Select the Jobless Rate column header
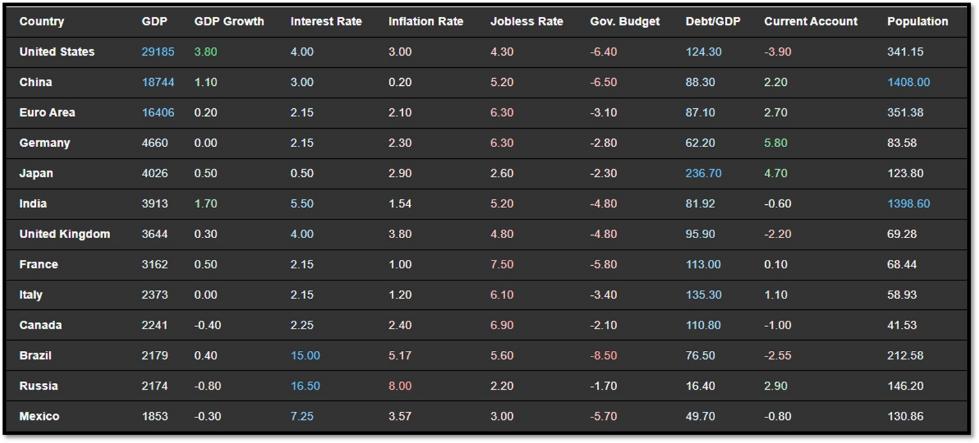Image resolution: width=979 pixels, height=443 pixels. click(x=527, y=21)
